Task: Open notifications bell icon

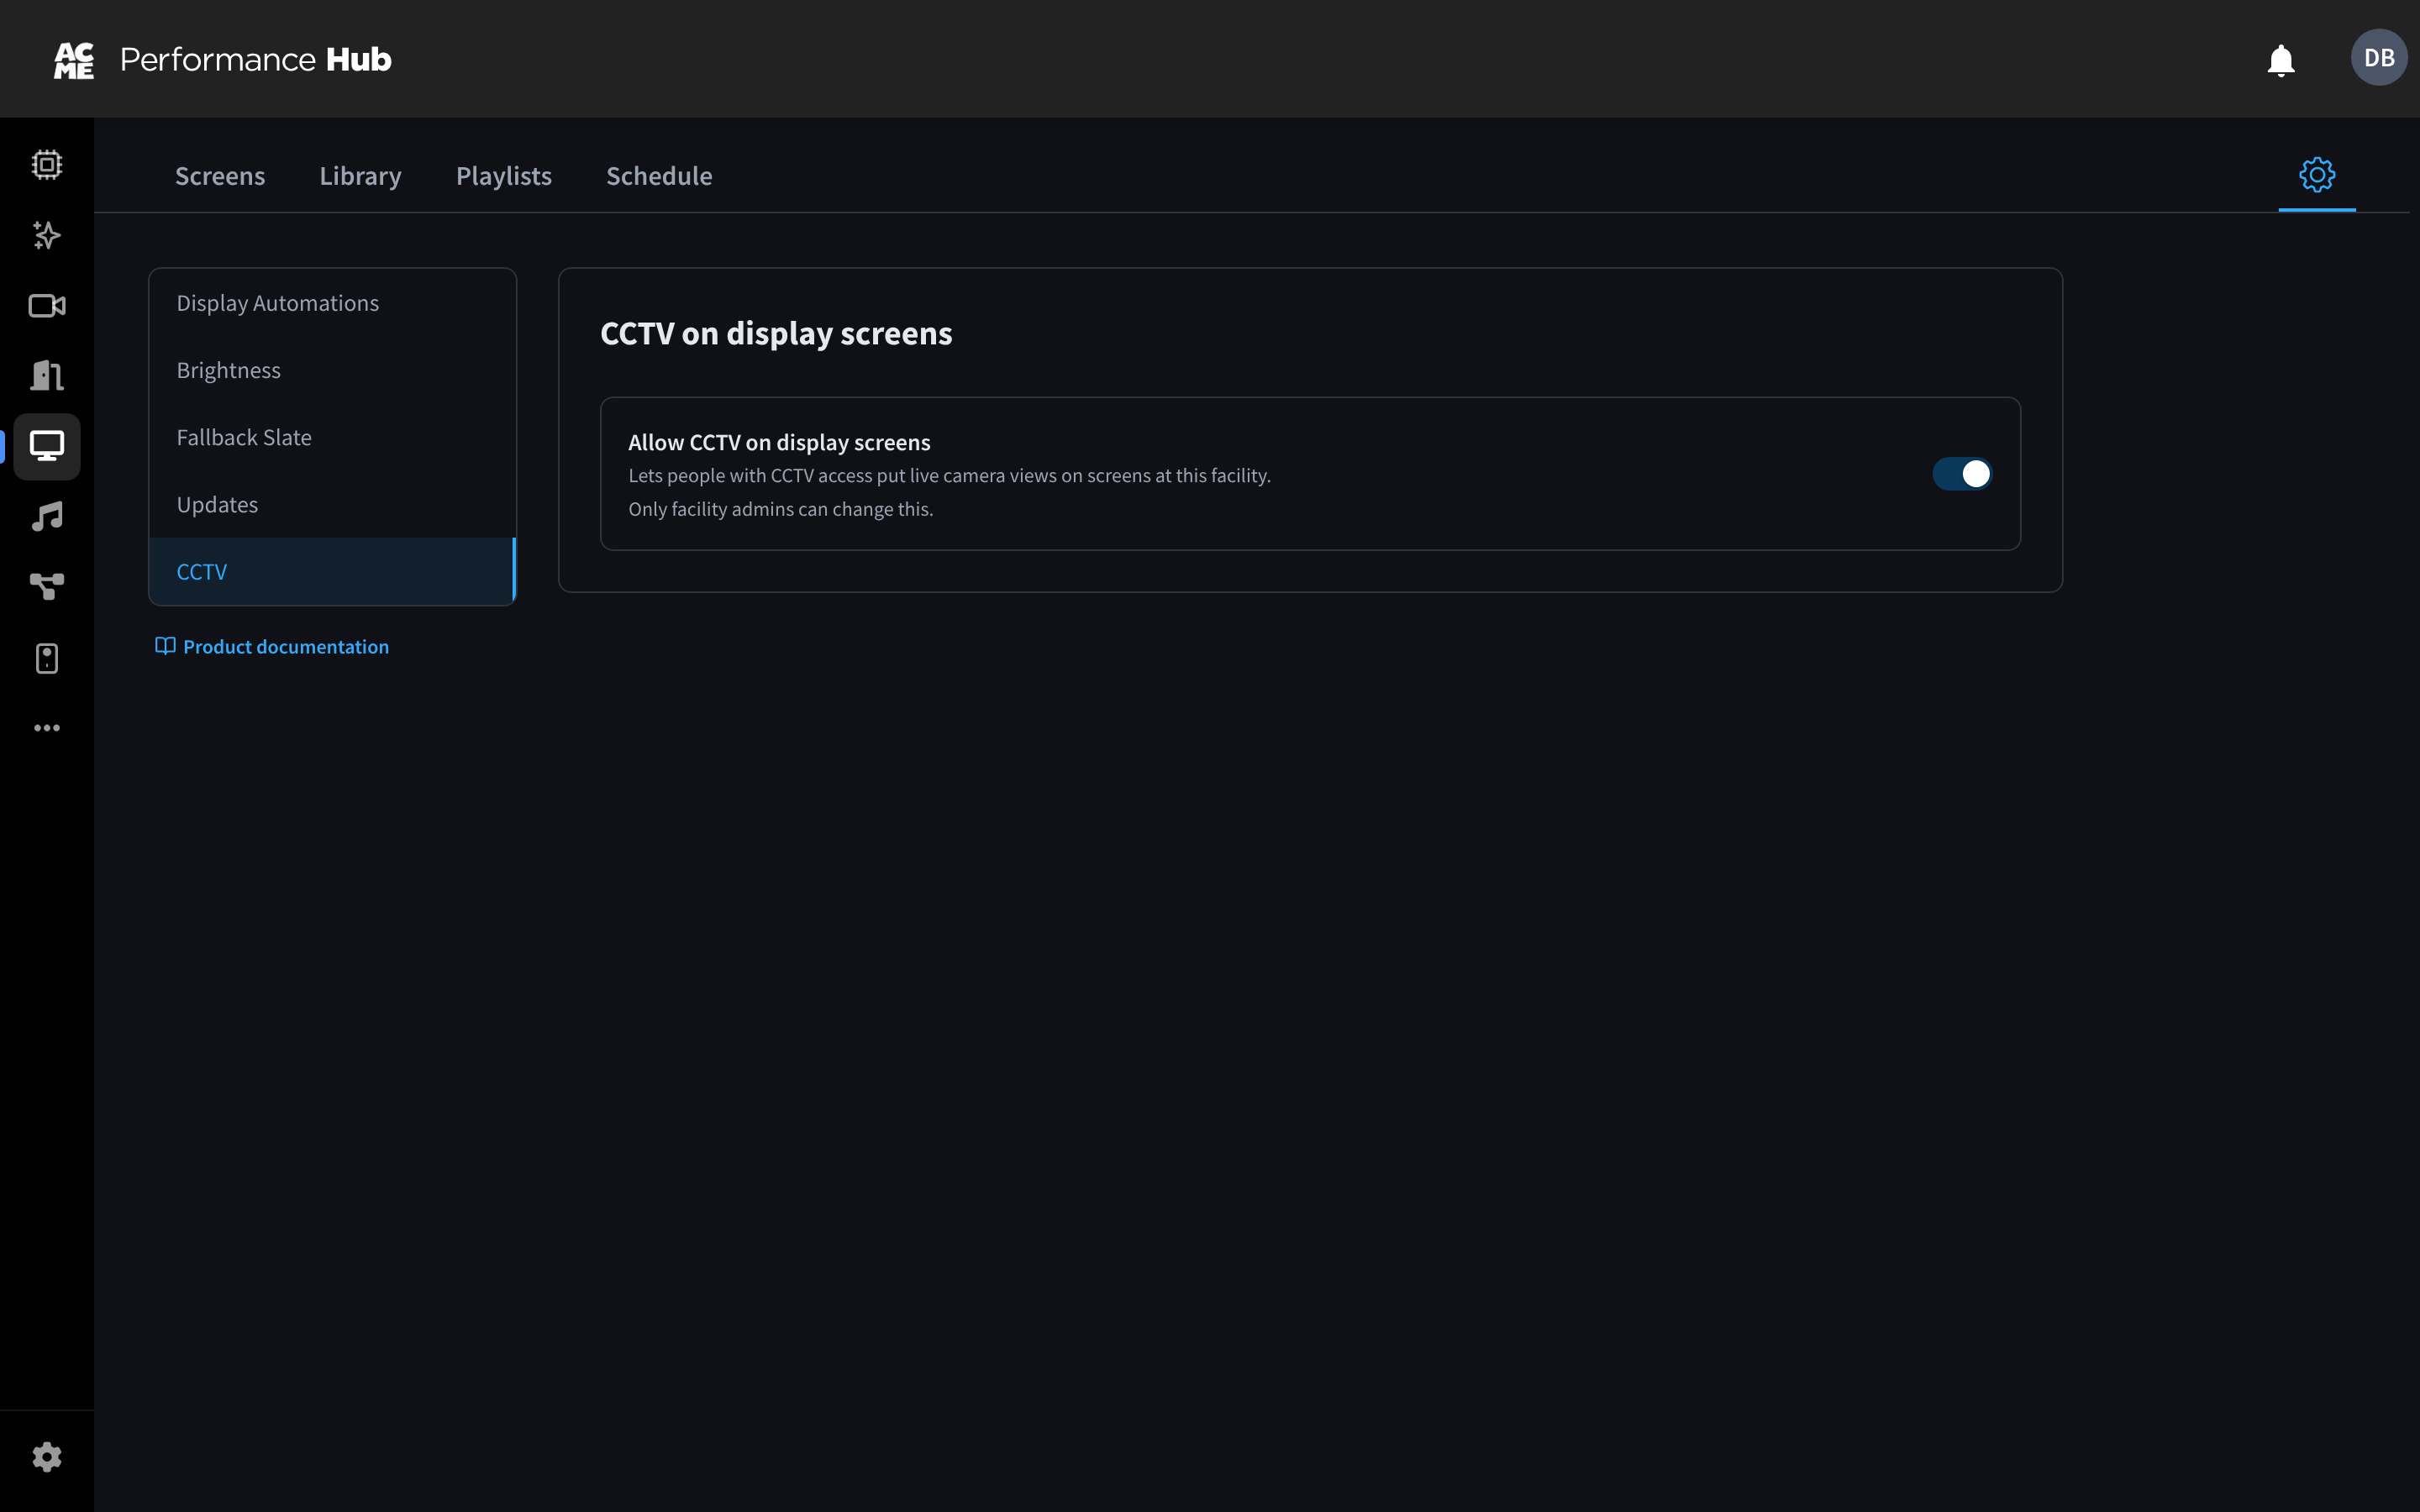Action: point(2281,60)
